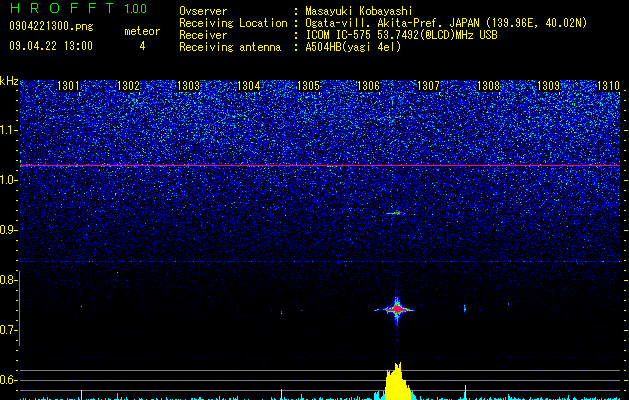Click the file name 0904221300.png
Image resolution: width=629 pixels, height=400 pixels.
tap(51, 26)
